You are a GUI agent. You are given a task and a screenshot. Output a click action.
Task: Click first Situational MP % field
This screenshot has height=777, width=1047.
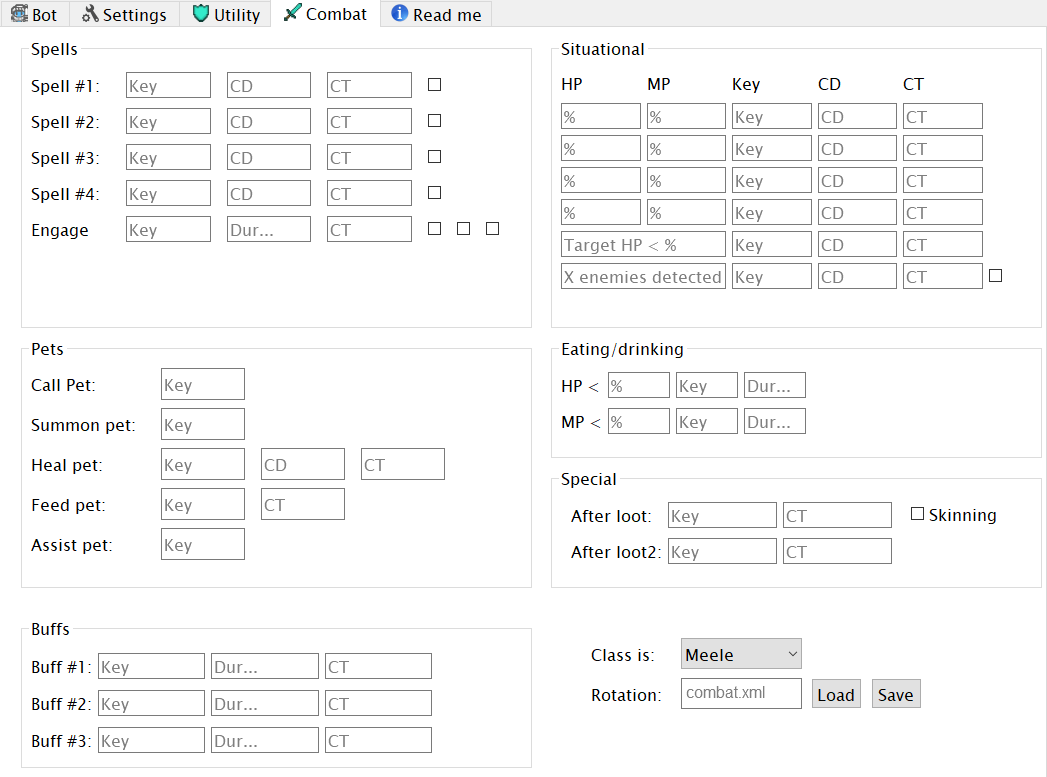[686, 116]
